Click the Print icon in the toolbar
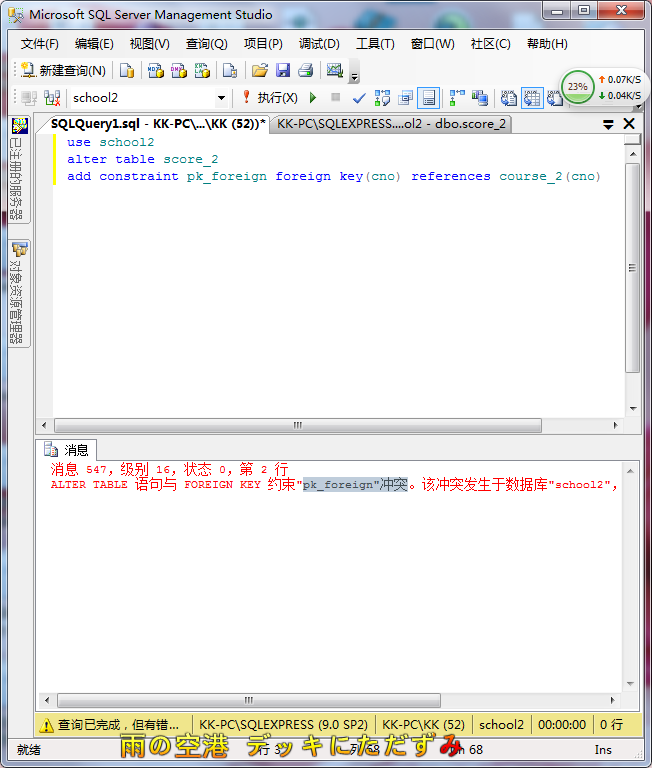 coord(306,71)
